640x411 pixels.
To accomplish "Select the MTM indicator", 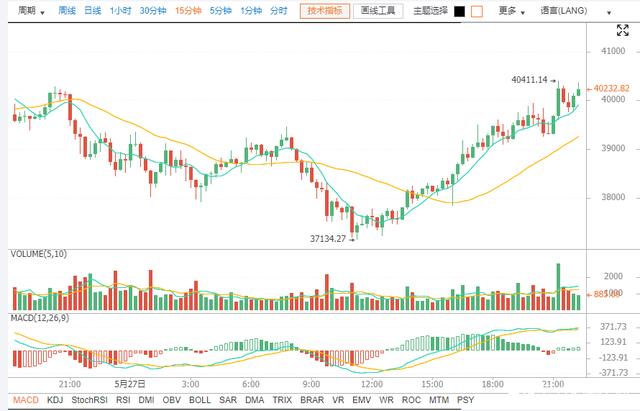I will pyautogui.click(x=439, y=400).
